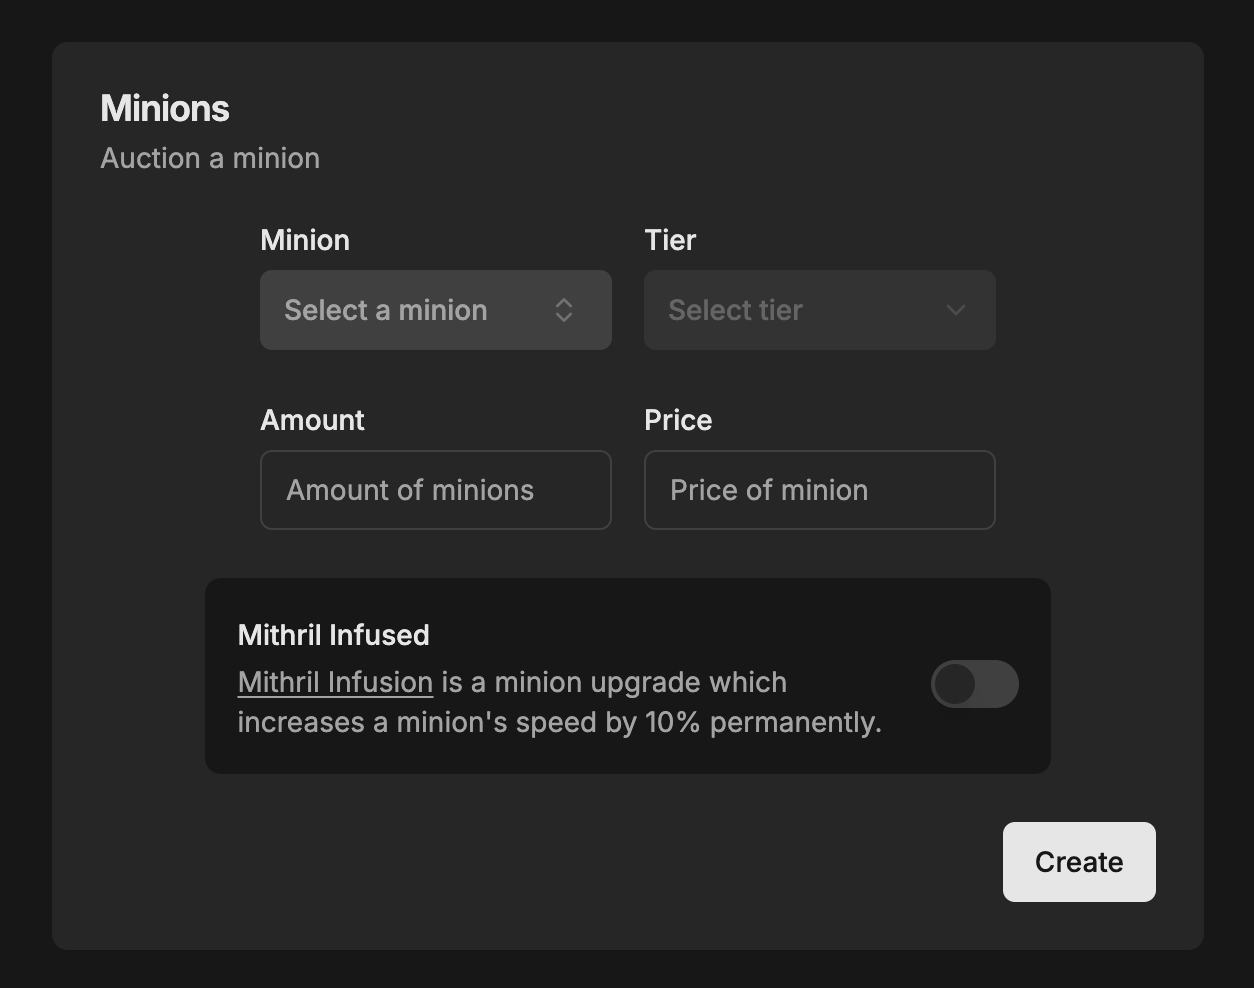Open the 'Mithril Infusion' underlined link
The height and width of the screenshot is (988, 1254).
point(335,682)
